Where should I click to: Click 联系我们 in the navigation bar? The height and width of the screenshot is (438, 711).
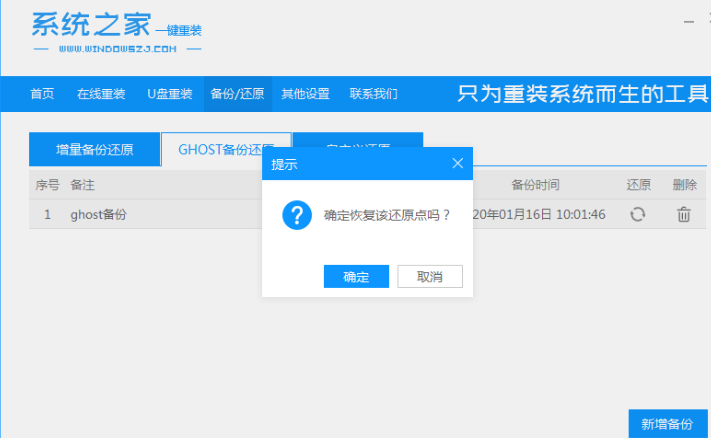[x=373, y=95]
